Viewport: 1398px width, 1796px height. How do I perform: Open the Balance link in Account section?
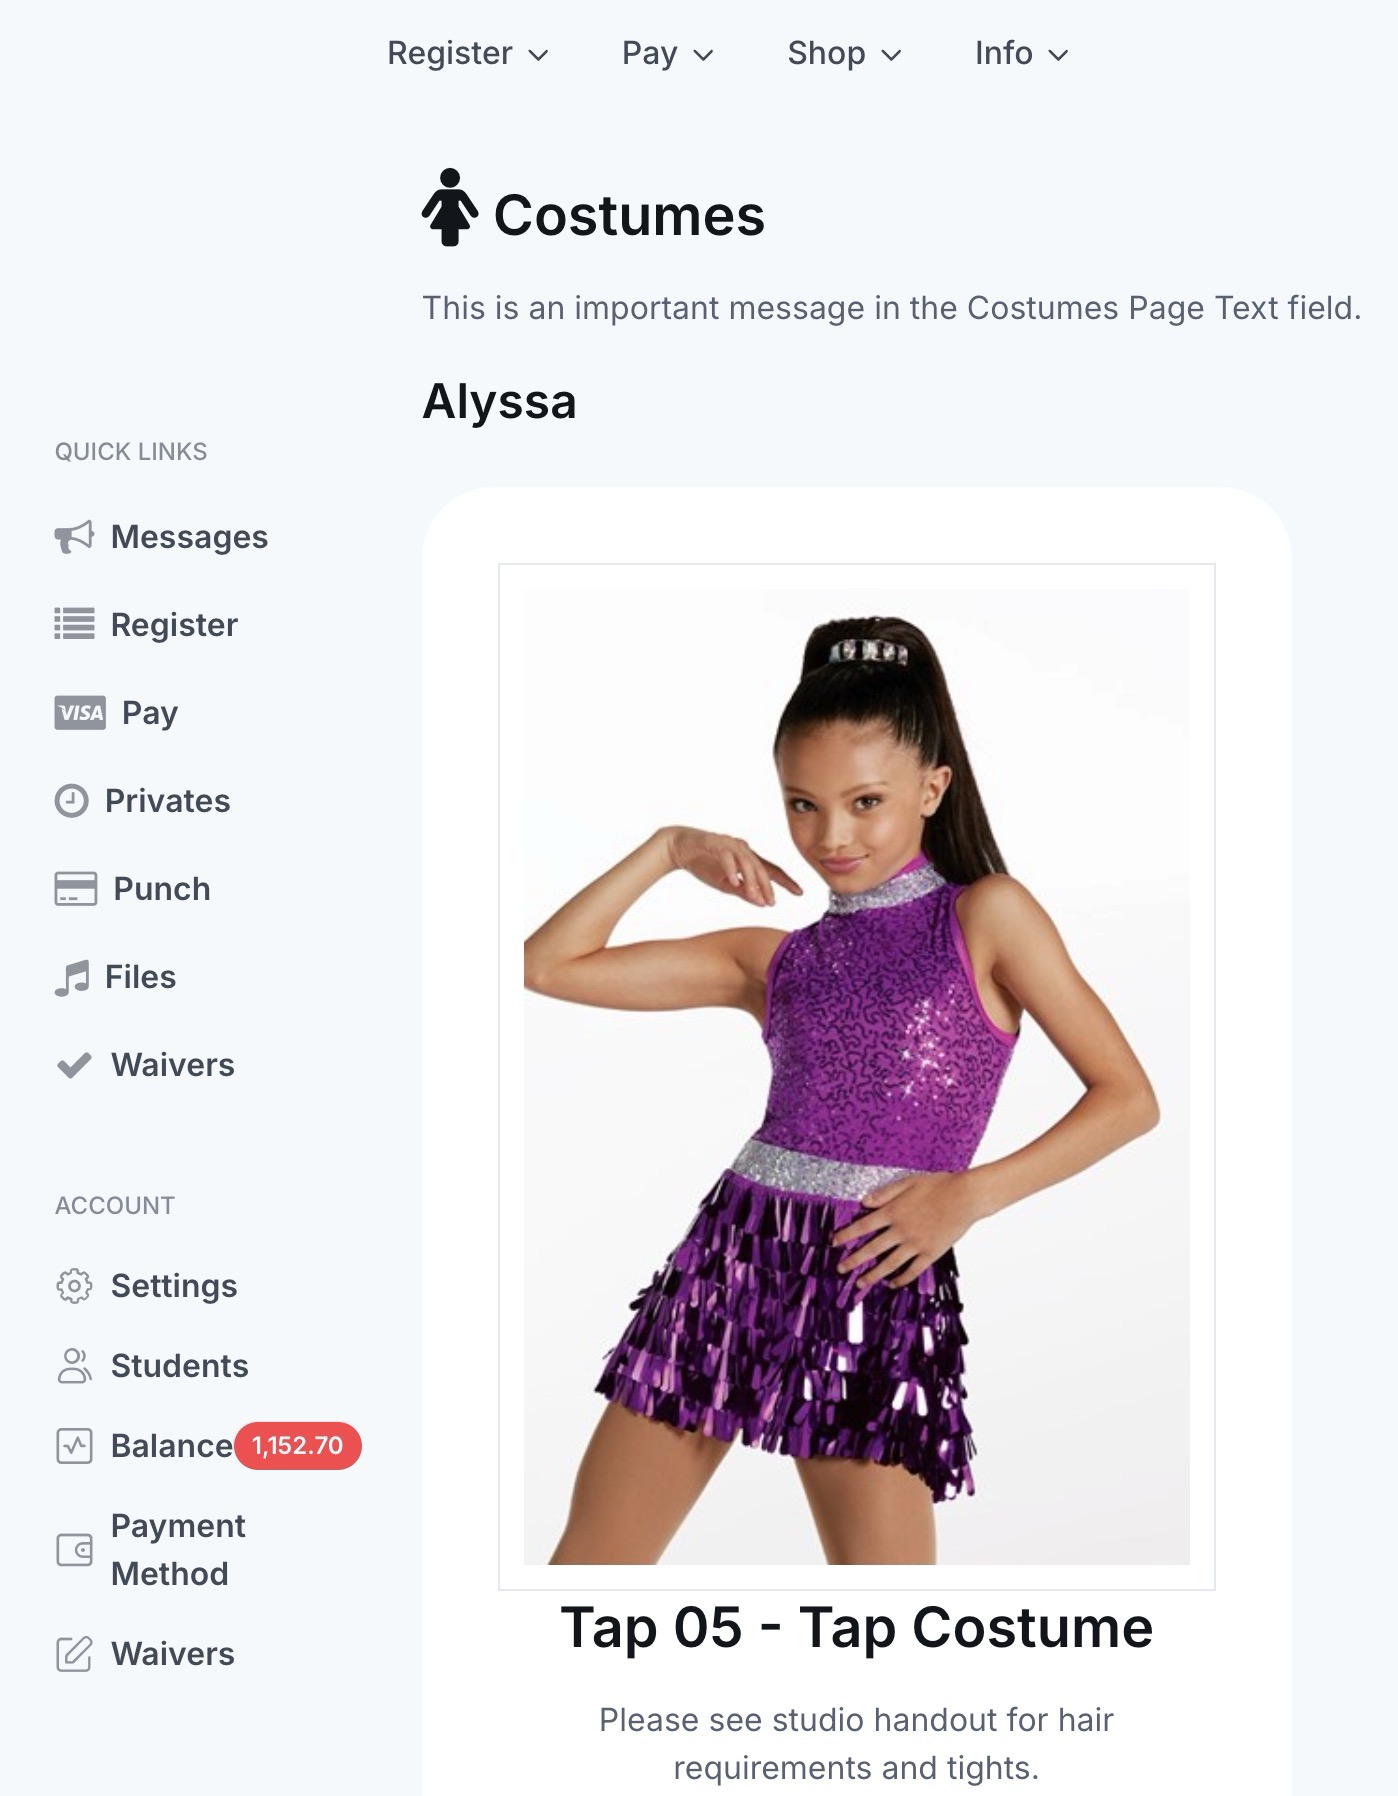171,1446
